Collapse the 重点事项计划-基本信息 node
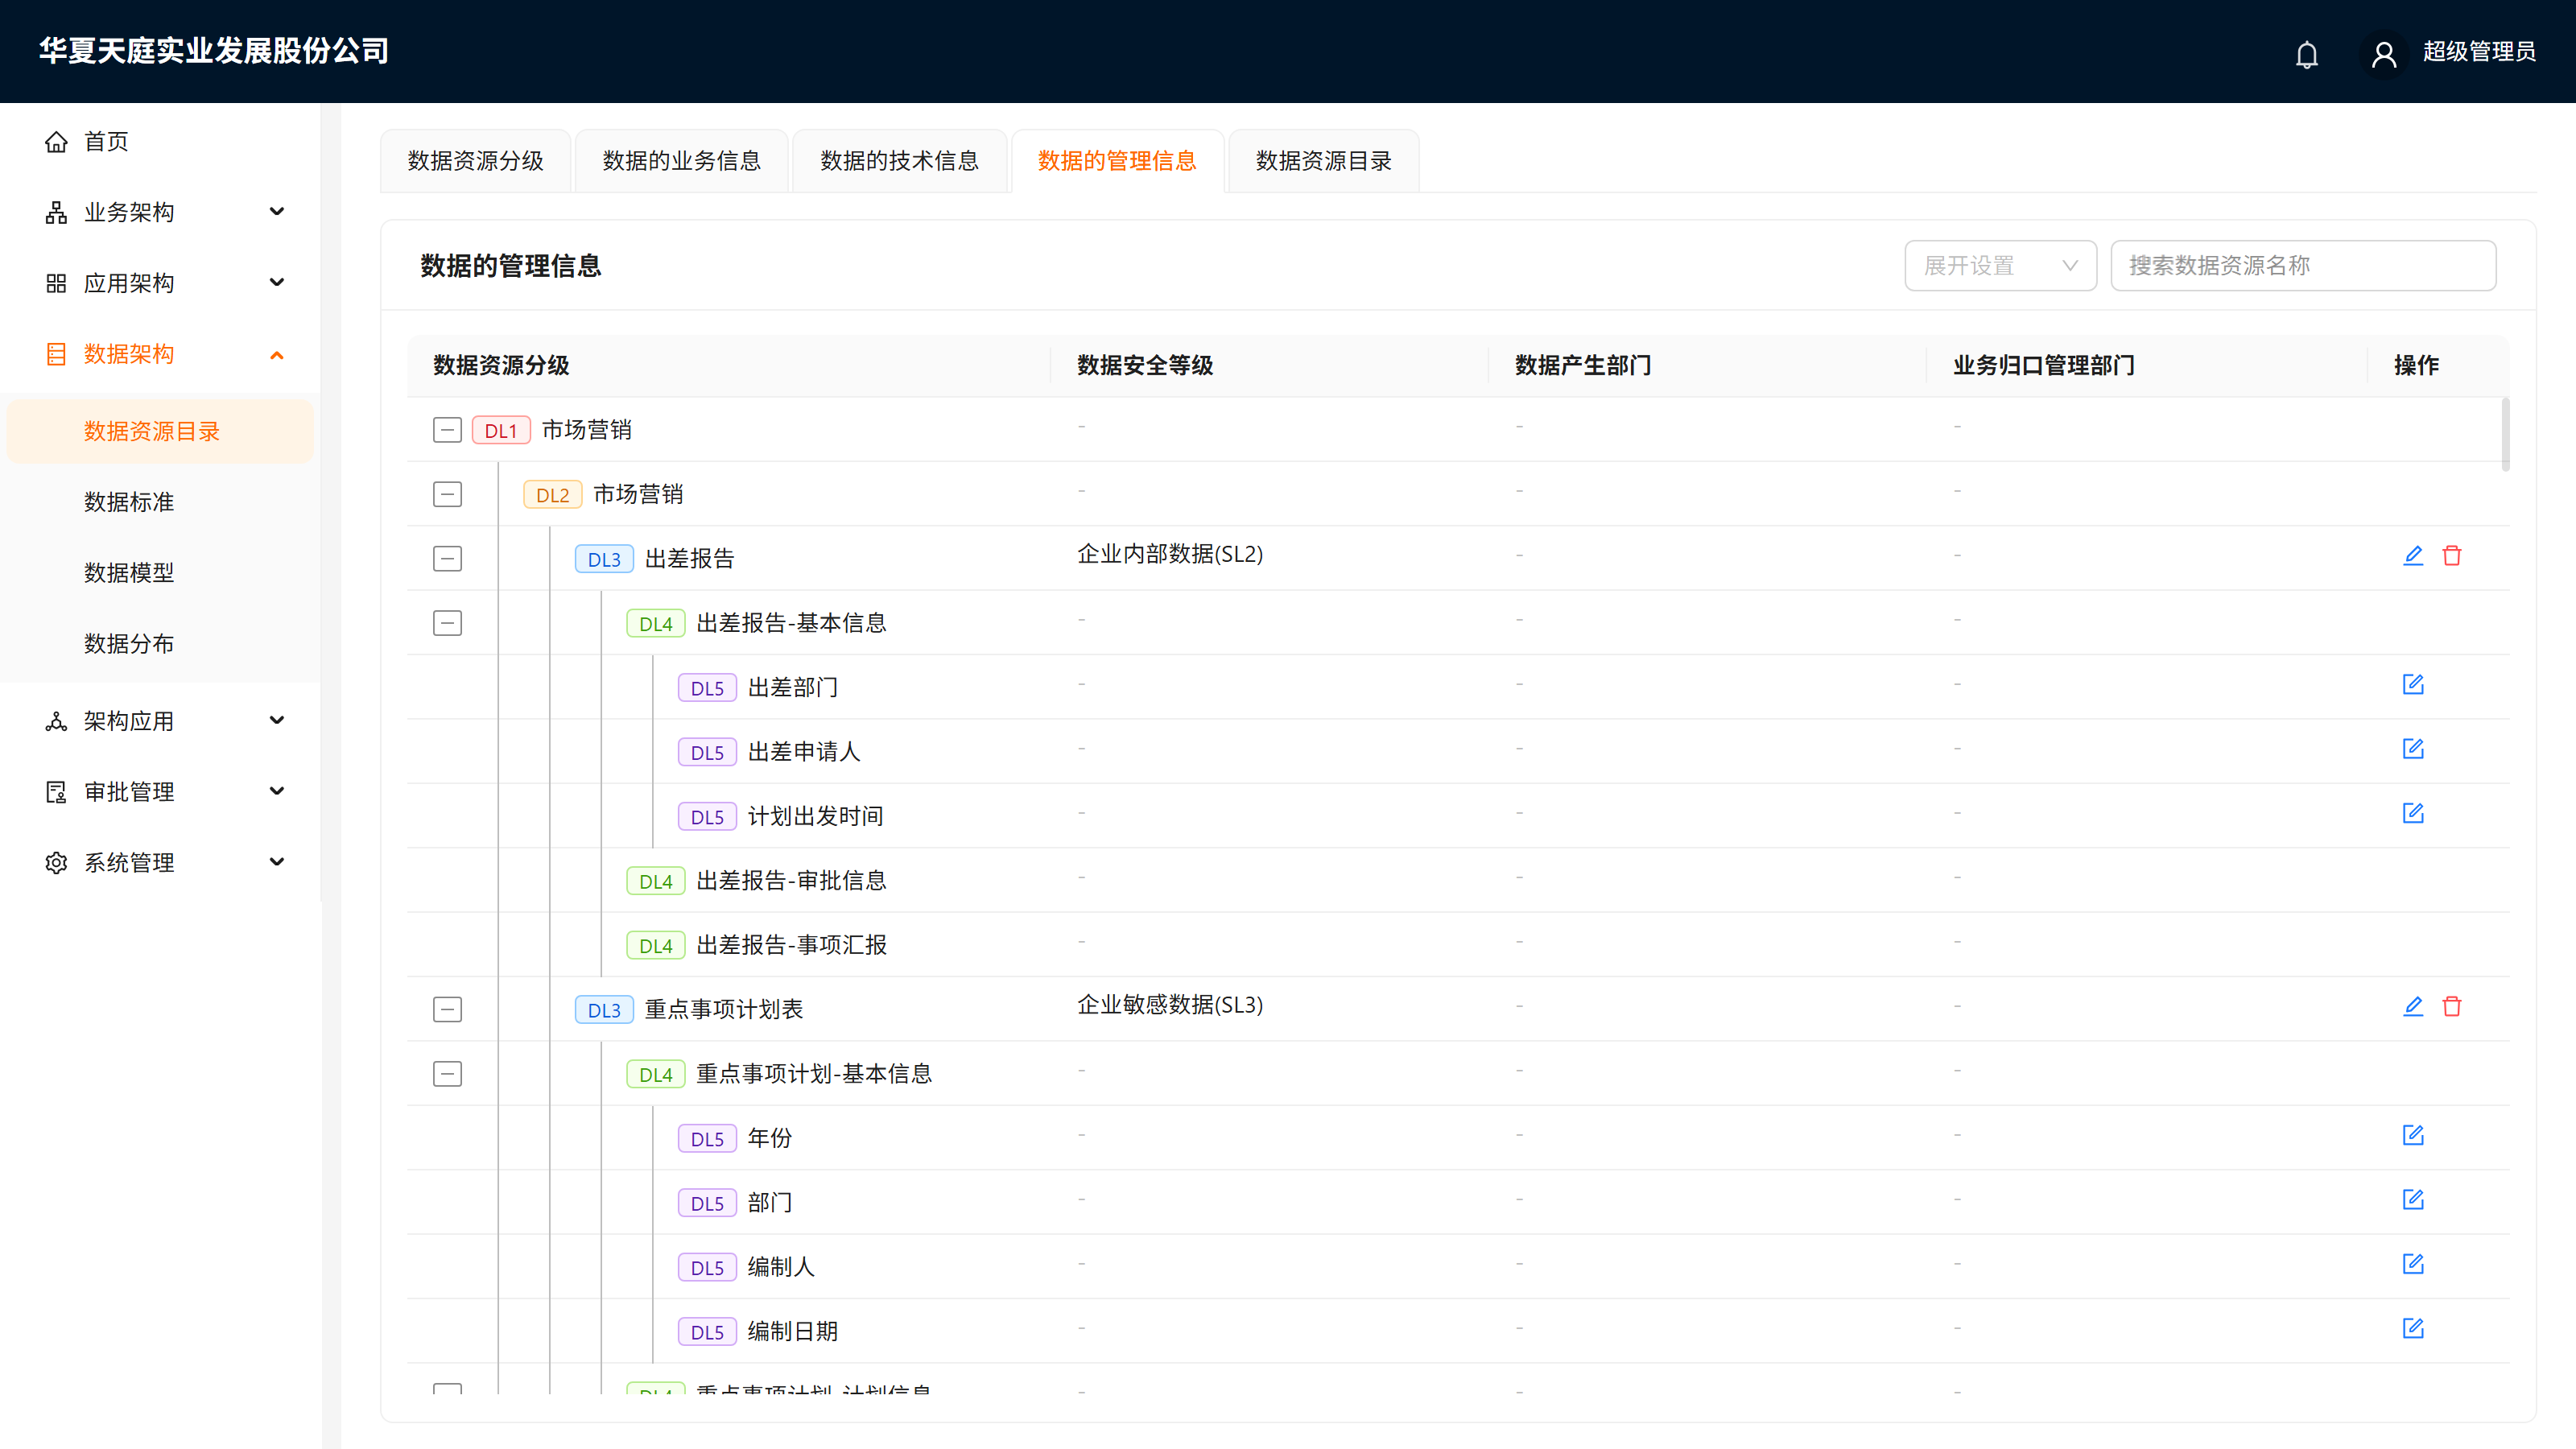This screenshot has height=1449, width=2576. click(447, 1074)
